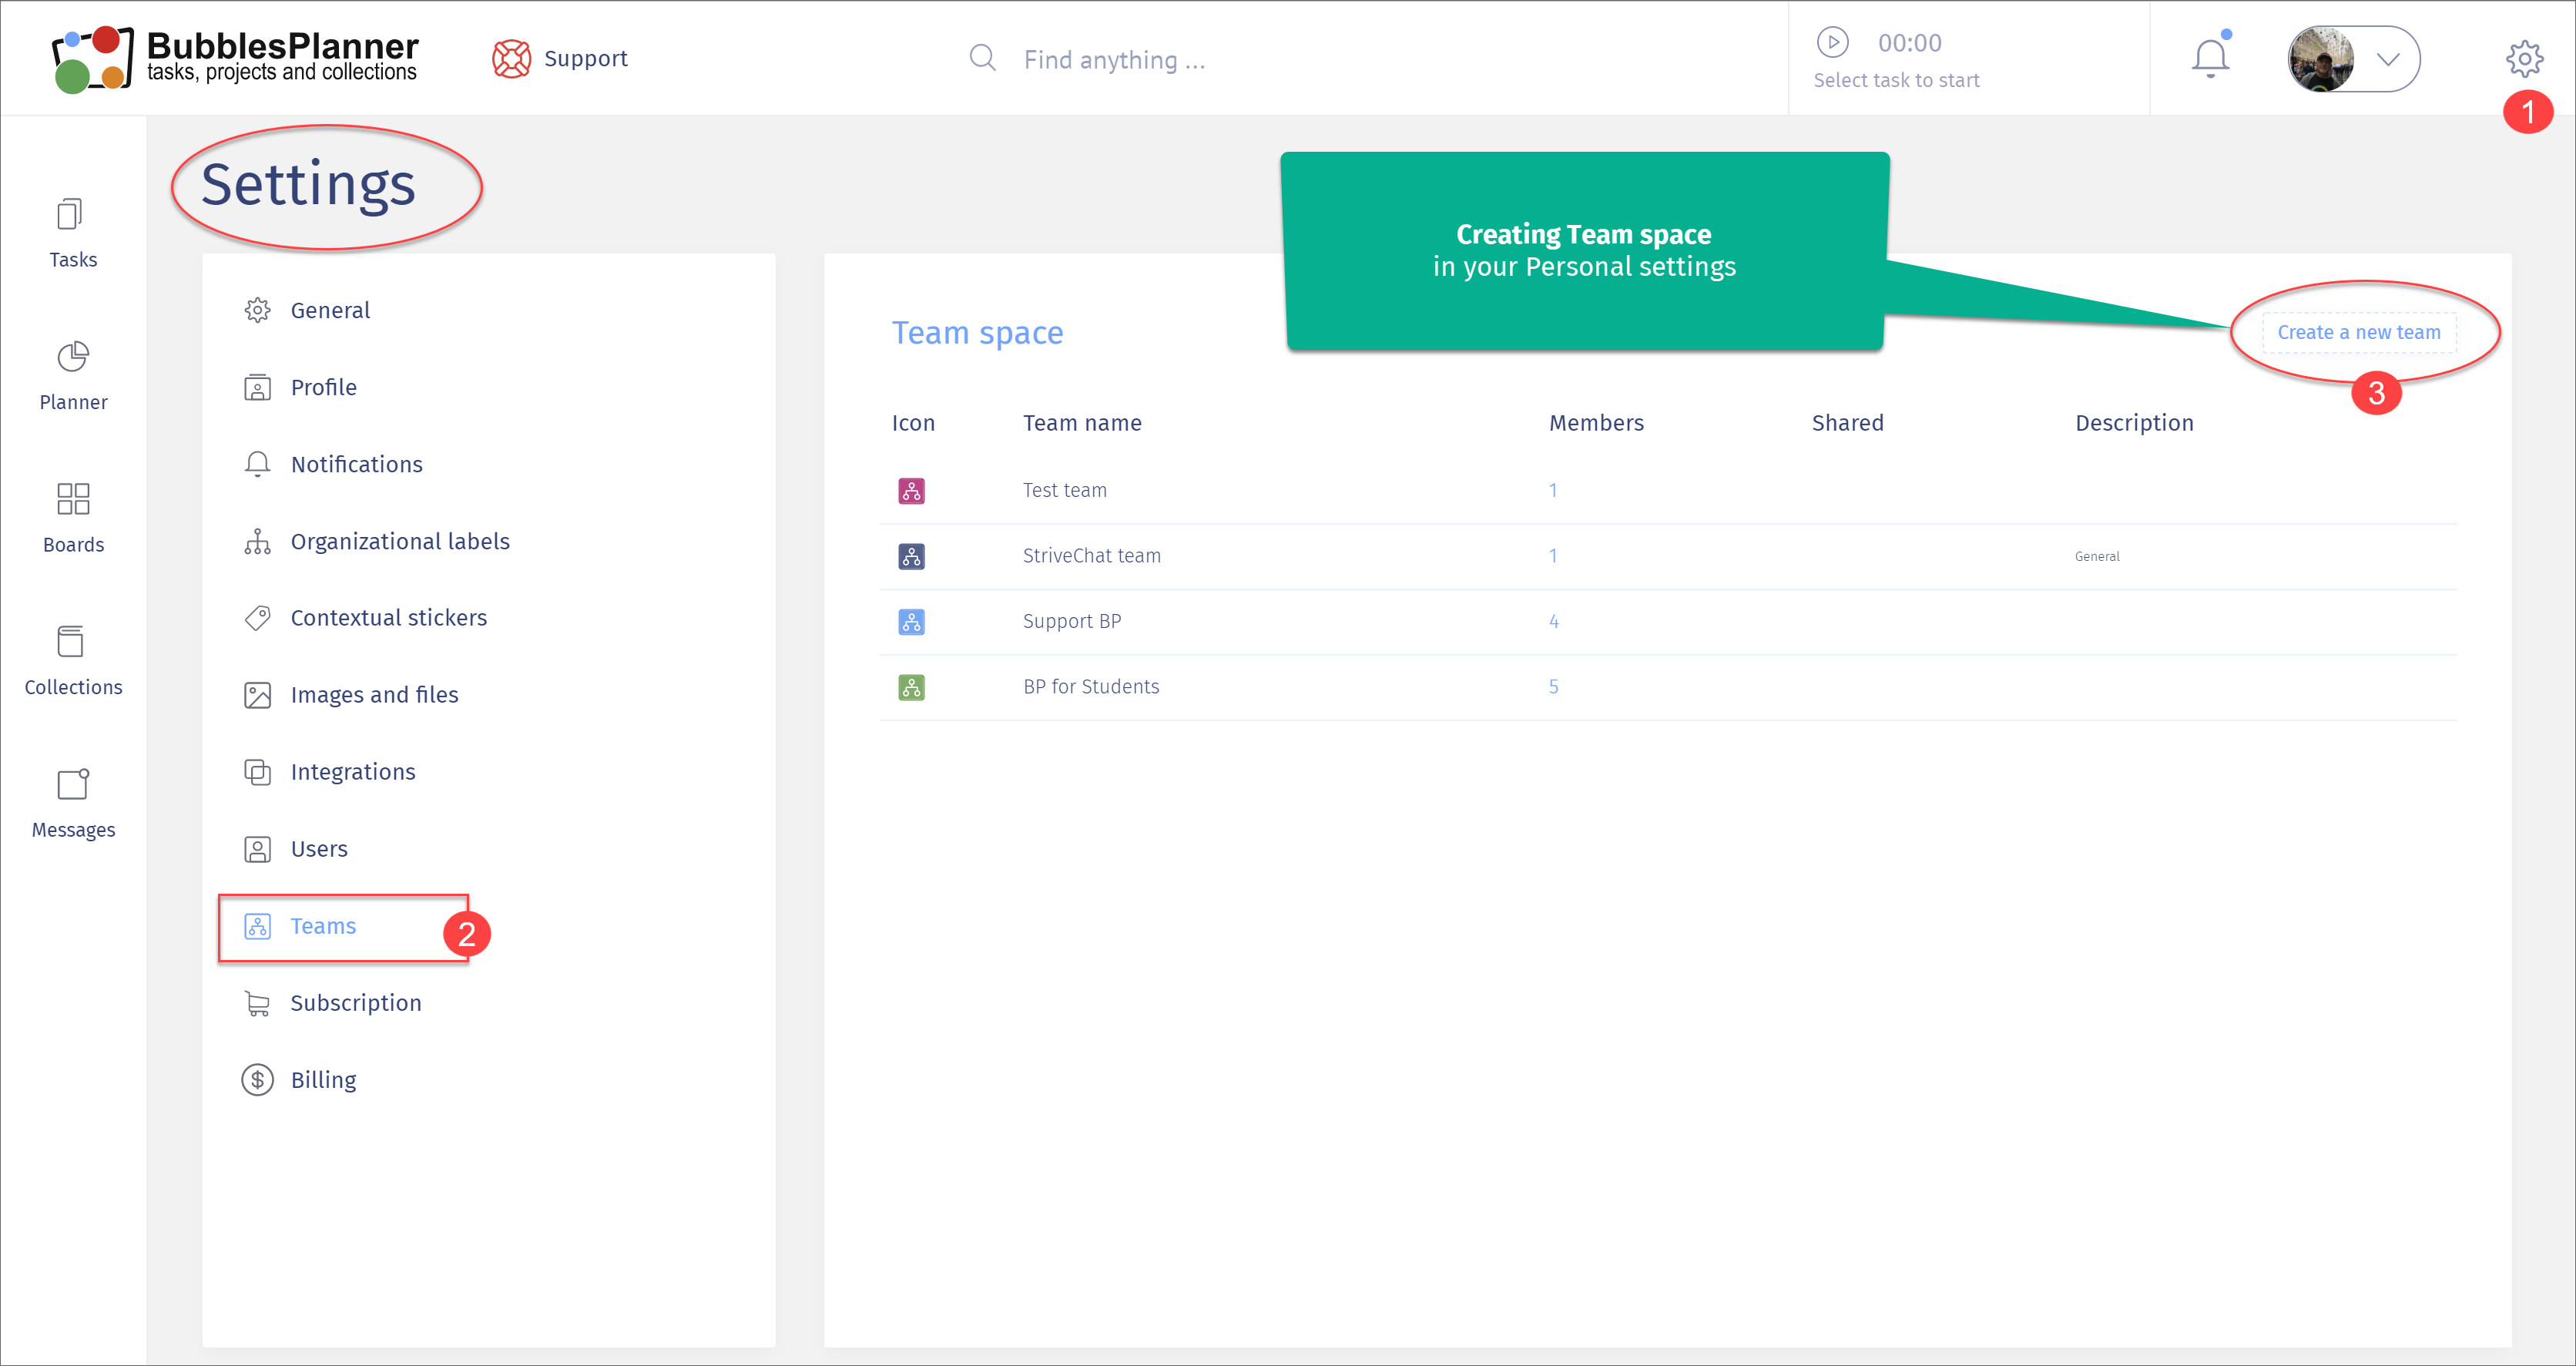Click the Users icon
This screenshot has height=1366, width=2576.
257,849
